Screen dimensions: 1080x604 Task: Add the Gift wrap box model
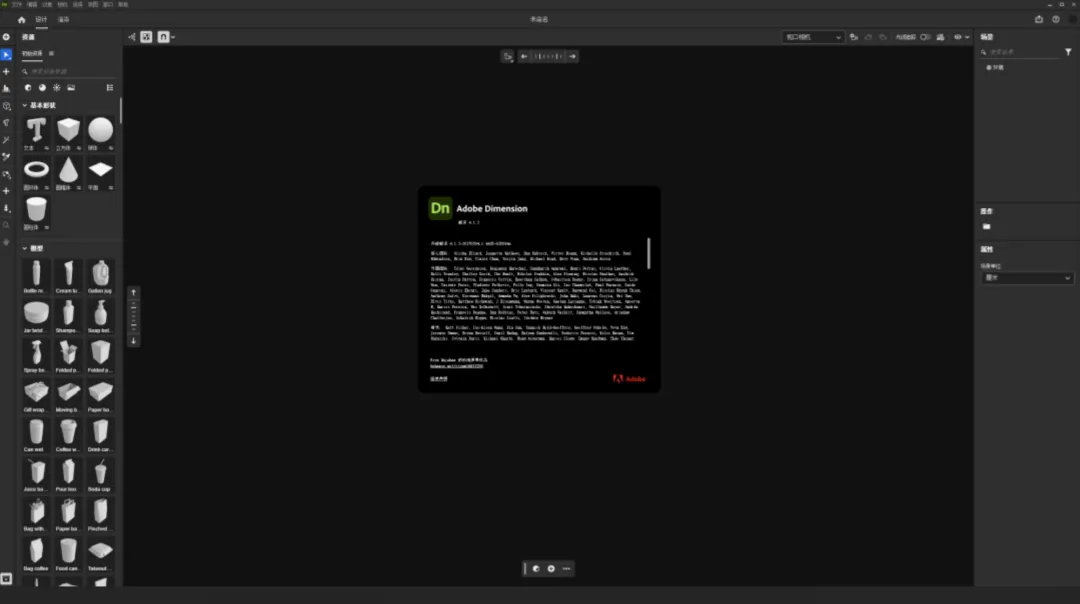click(36, 393)
